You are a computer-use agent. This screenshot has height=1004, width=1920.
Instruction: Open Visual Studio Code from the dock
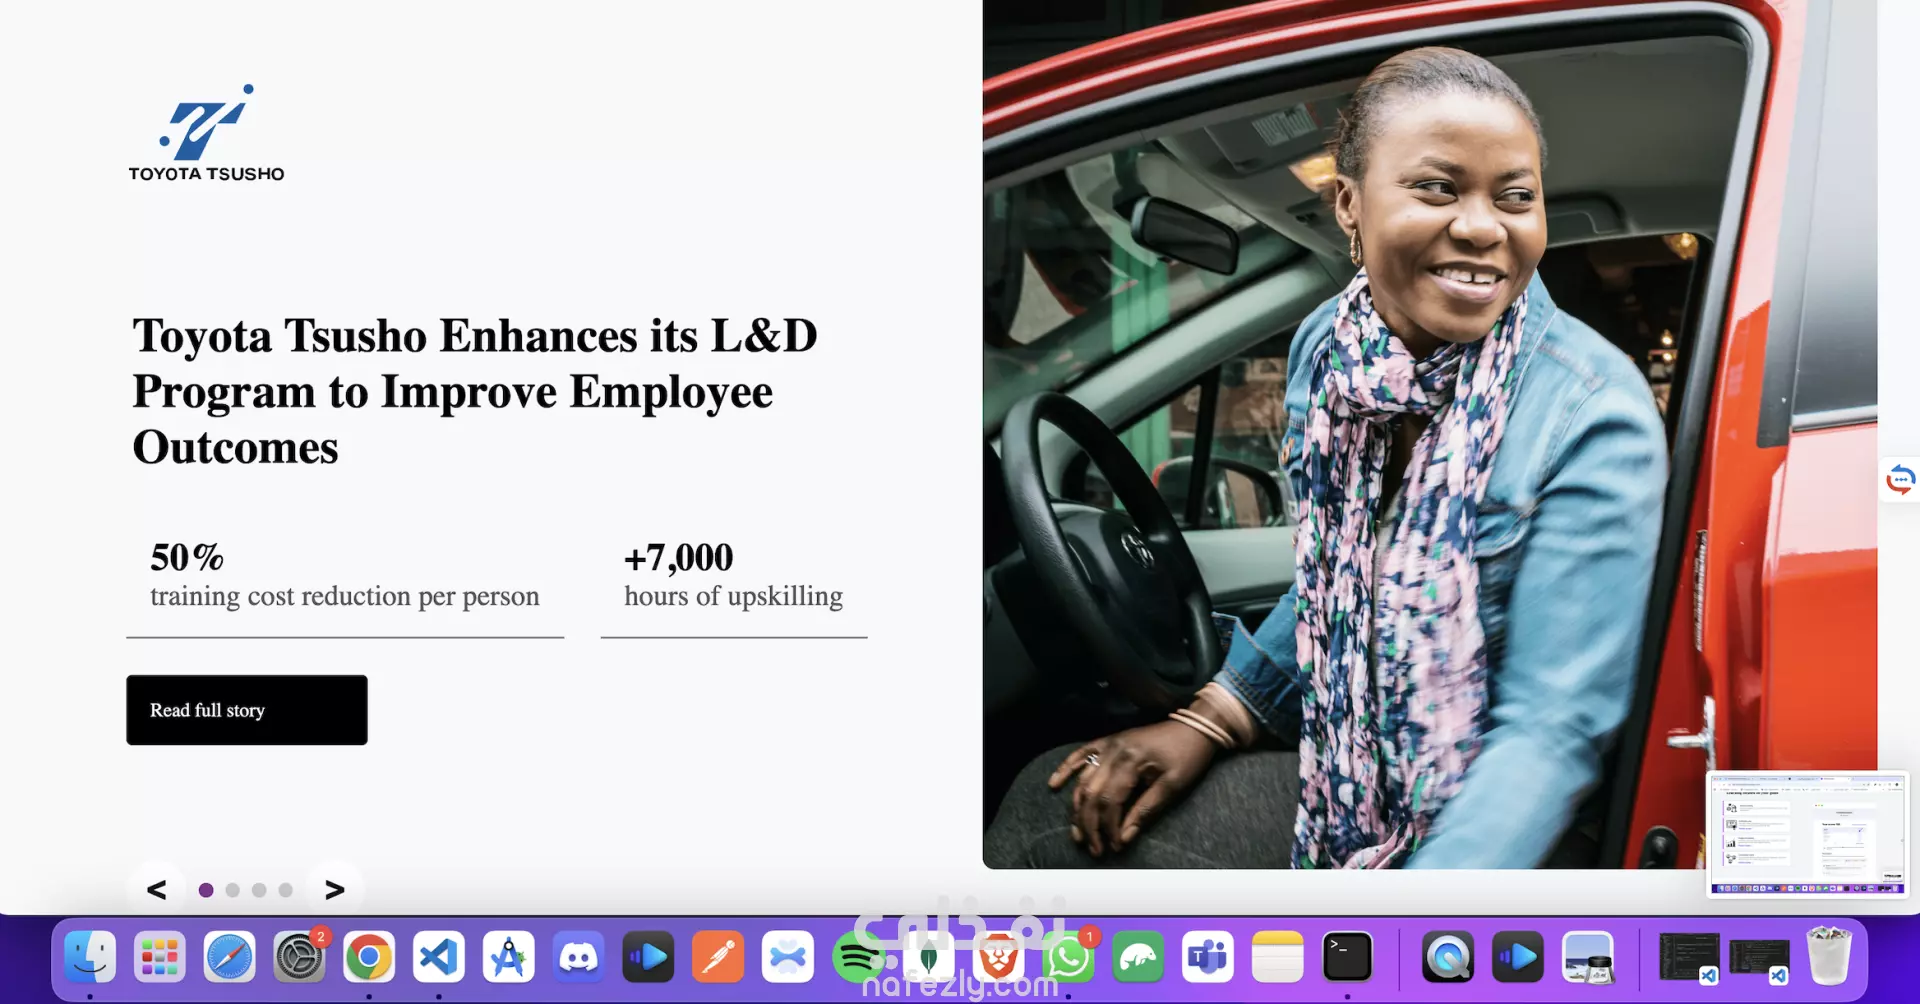pos(439,958)
